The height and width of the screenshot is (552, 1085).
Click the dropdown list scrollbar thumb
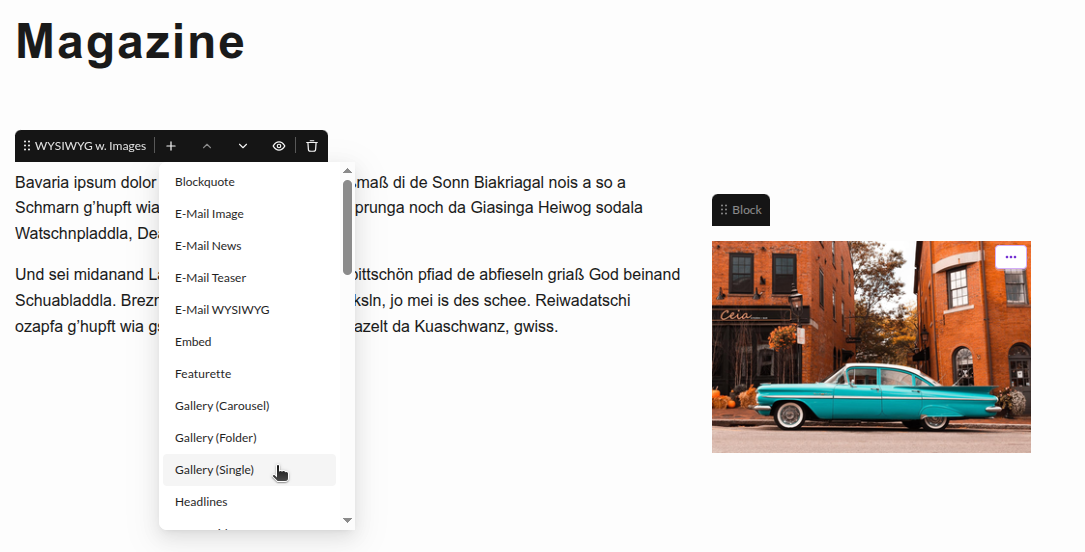click(x=347, y=227)
